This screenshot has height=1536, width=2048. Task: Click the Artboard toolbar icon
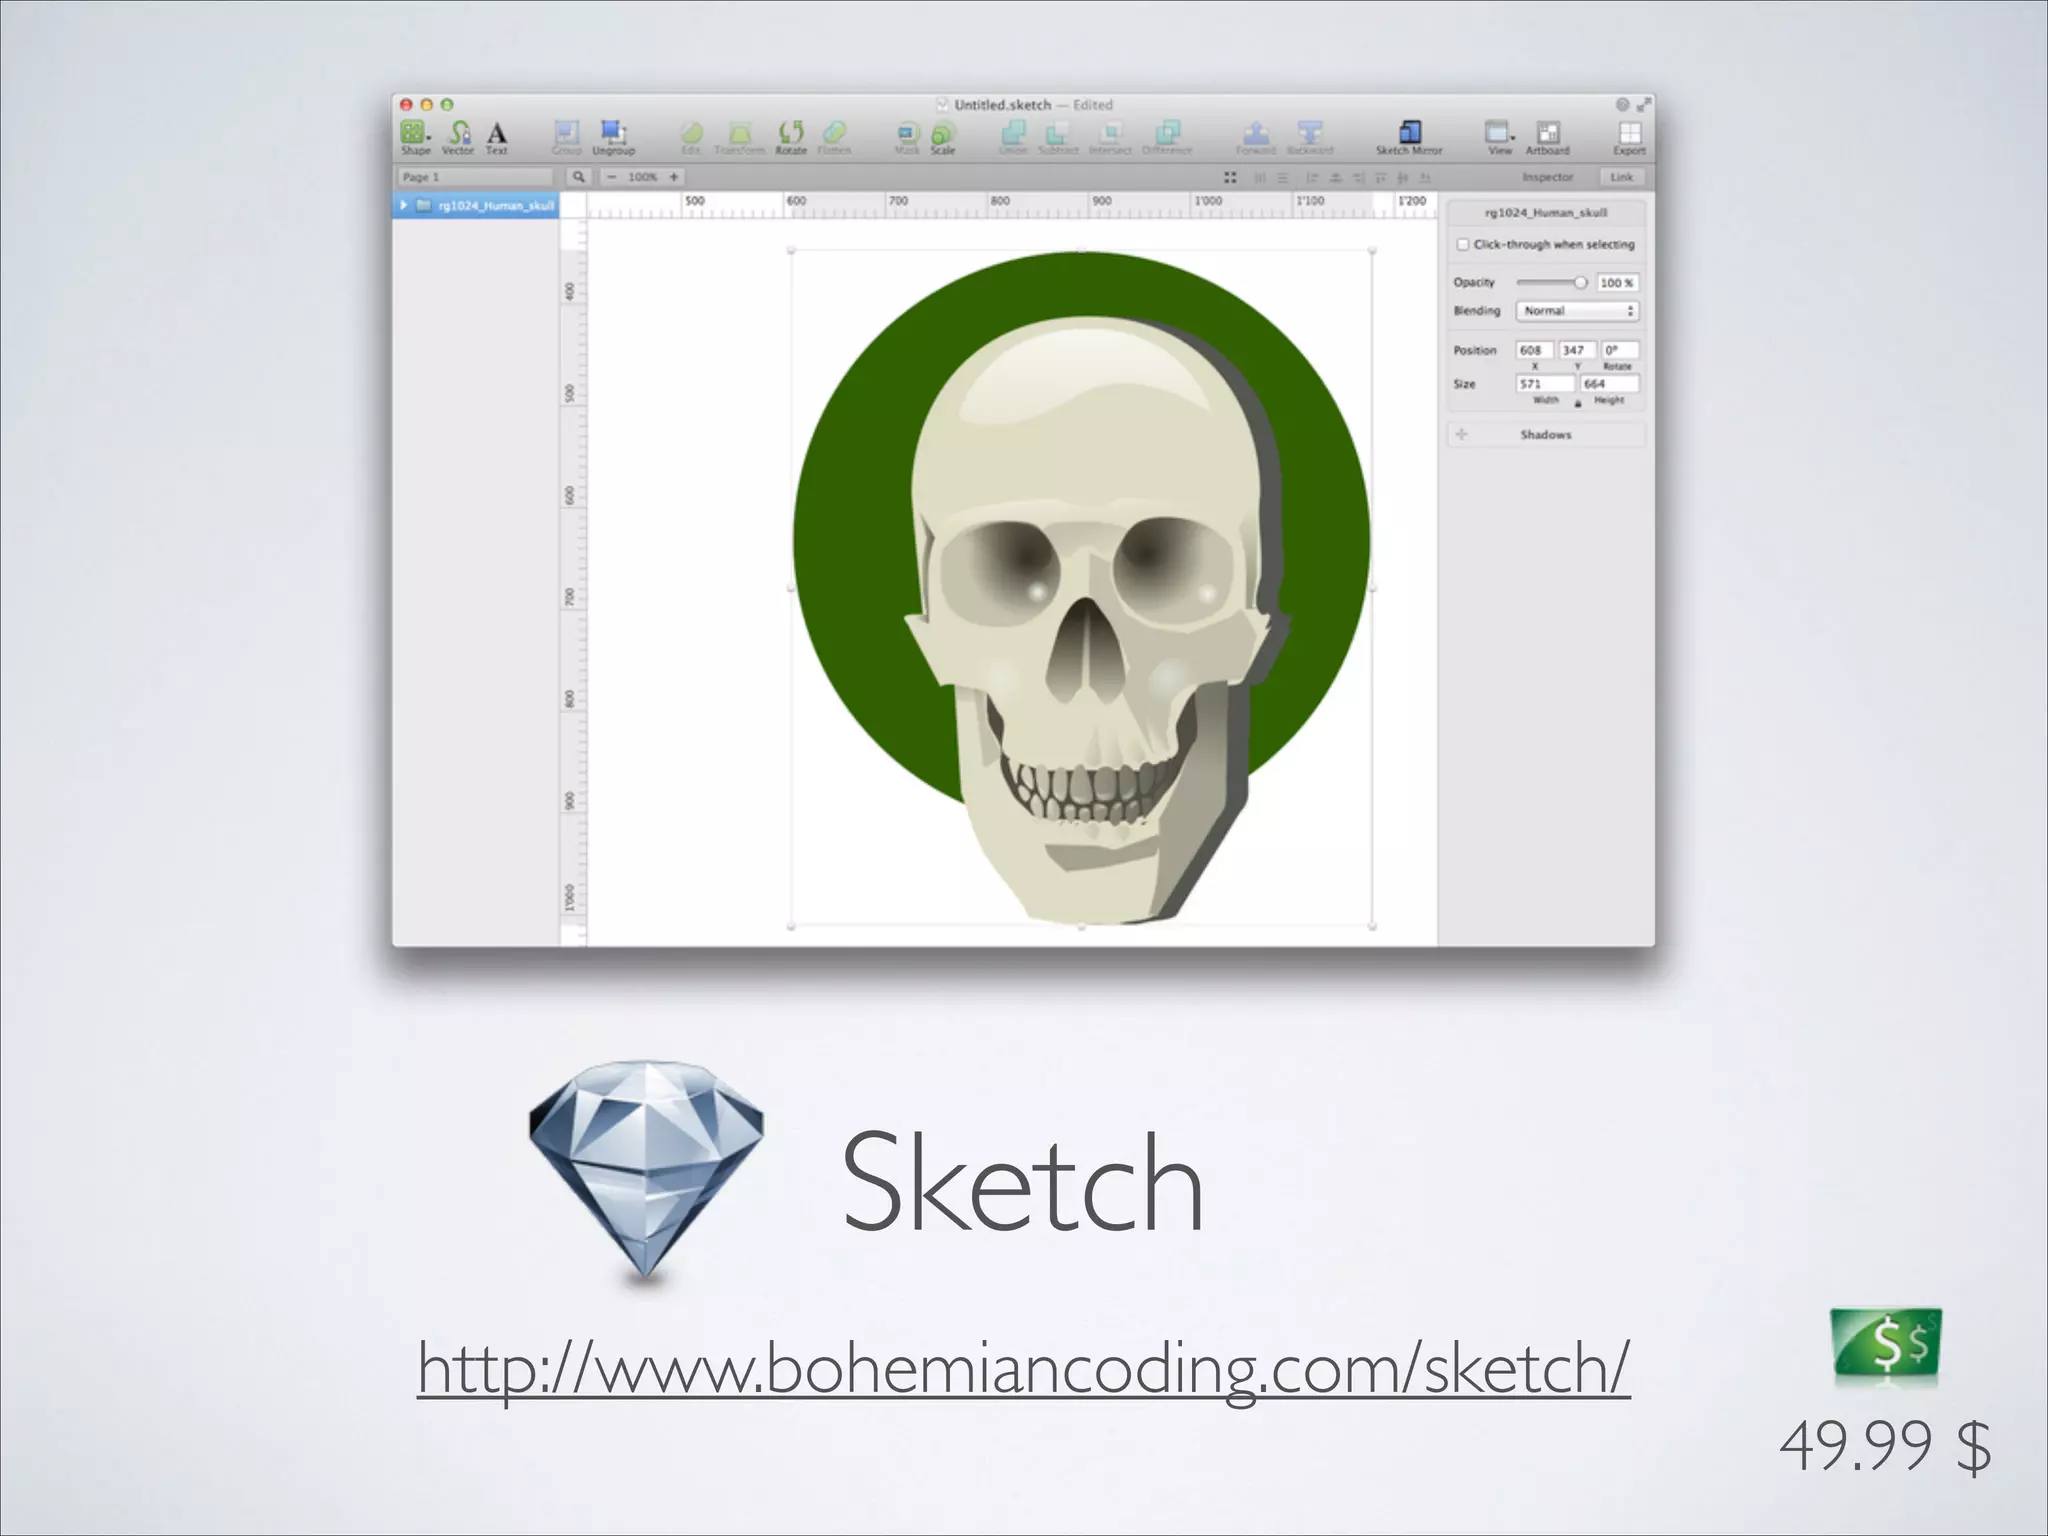1547,137
